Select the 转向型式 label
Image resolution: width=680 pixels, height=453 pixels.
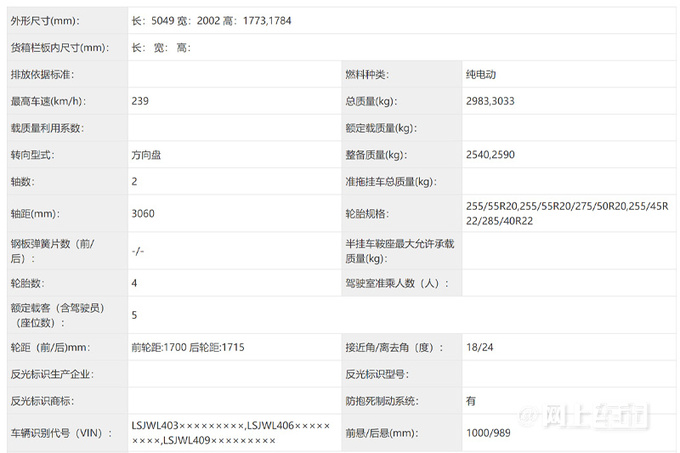coord(33,155)
